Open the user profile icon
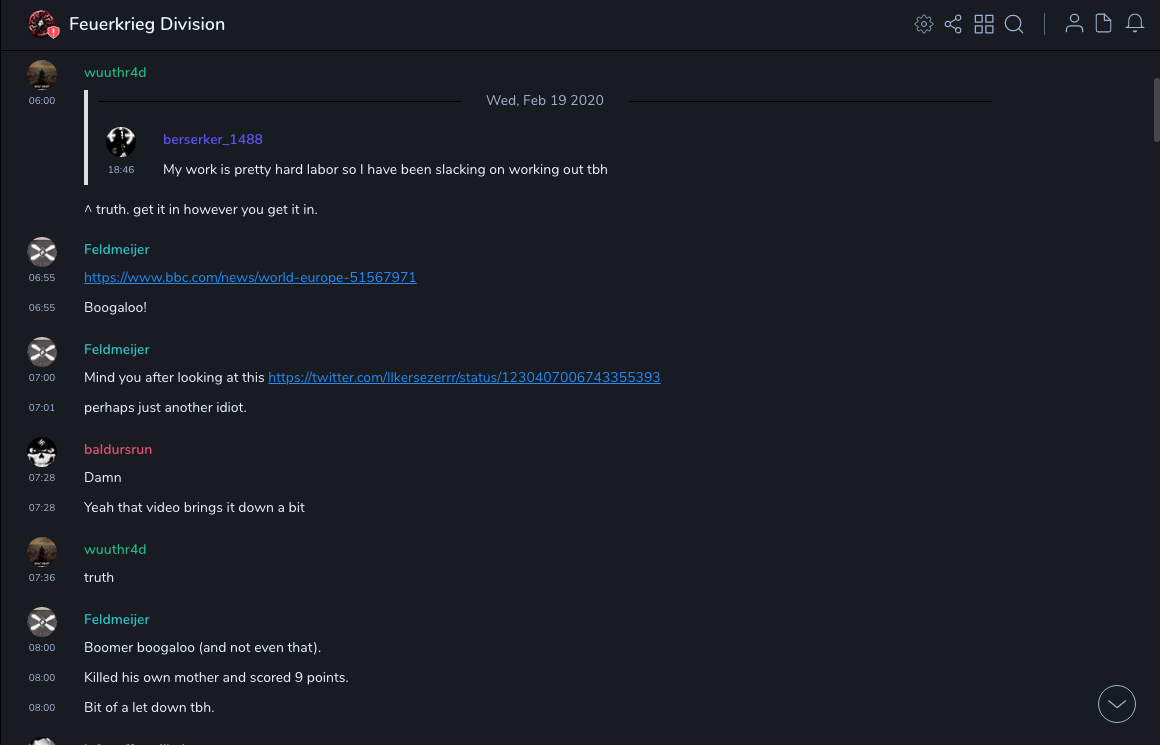This screenshot has height=745, width=1160. point(1074,24)
